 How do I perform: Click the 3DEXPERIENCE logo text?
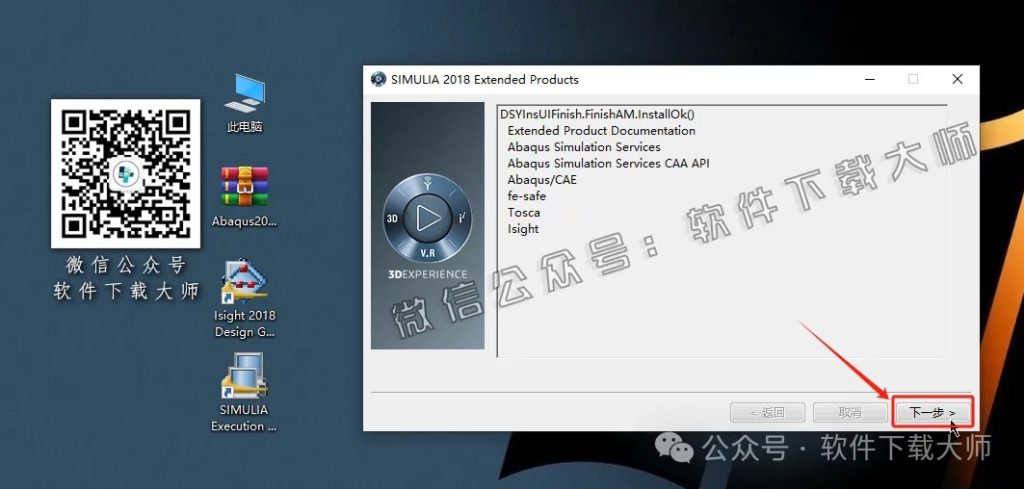coord(428,274)
